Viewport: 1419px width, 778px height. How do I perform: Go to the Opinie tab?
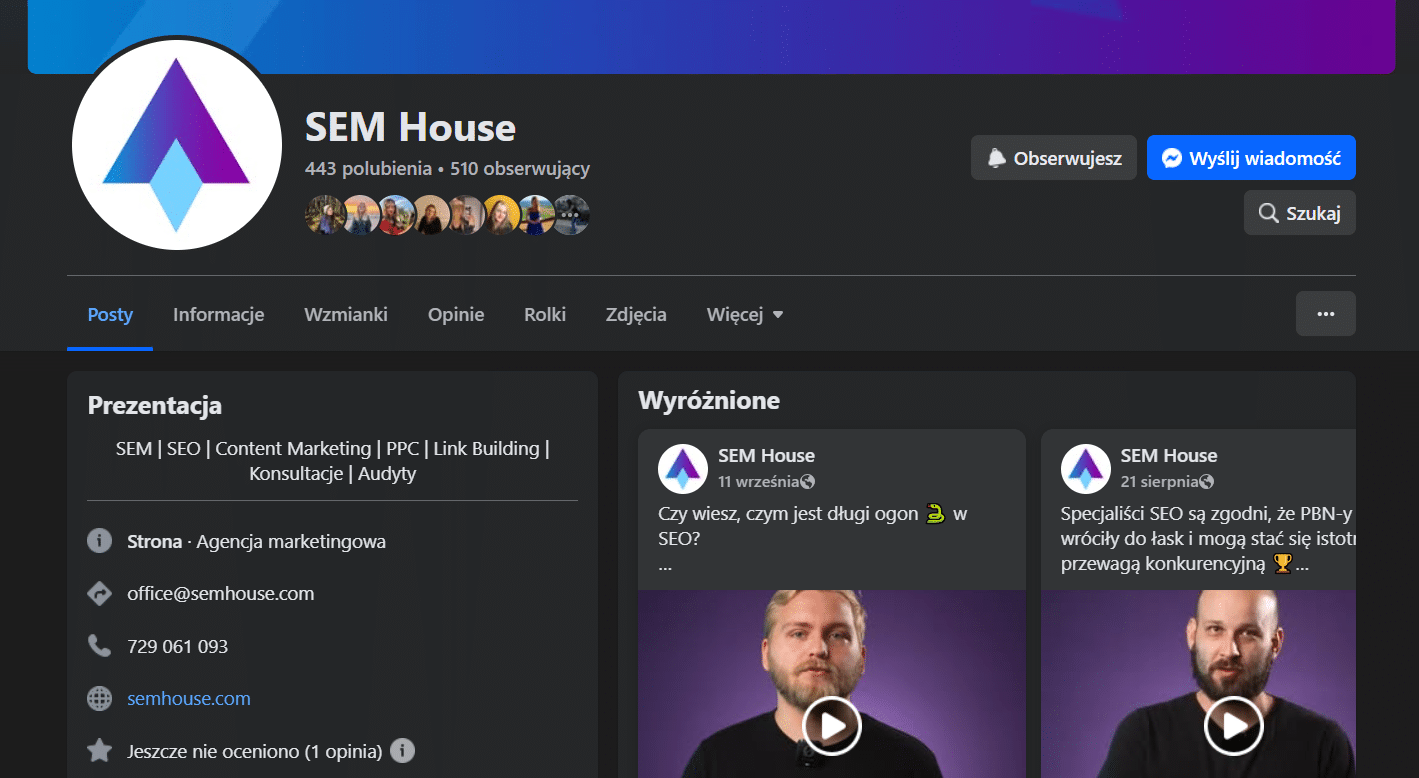456,314
